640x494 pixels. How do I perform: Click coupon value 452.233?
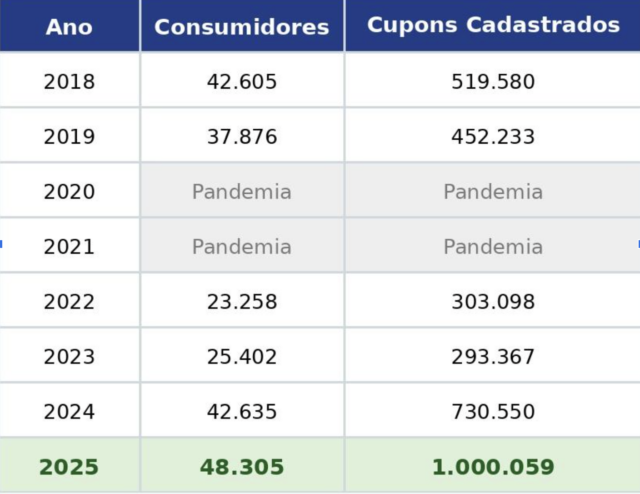click(493, 137)
